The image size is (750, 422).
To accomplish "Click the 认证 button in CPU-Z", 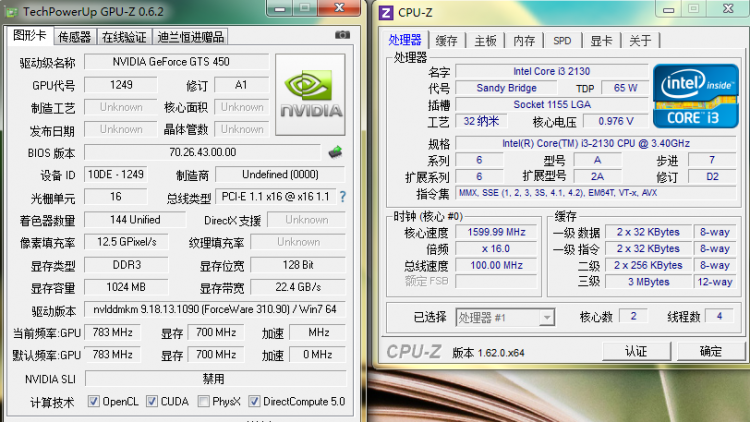I will click(x=636, y=352).
